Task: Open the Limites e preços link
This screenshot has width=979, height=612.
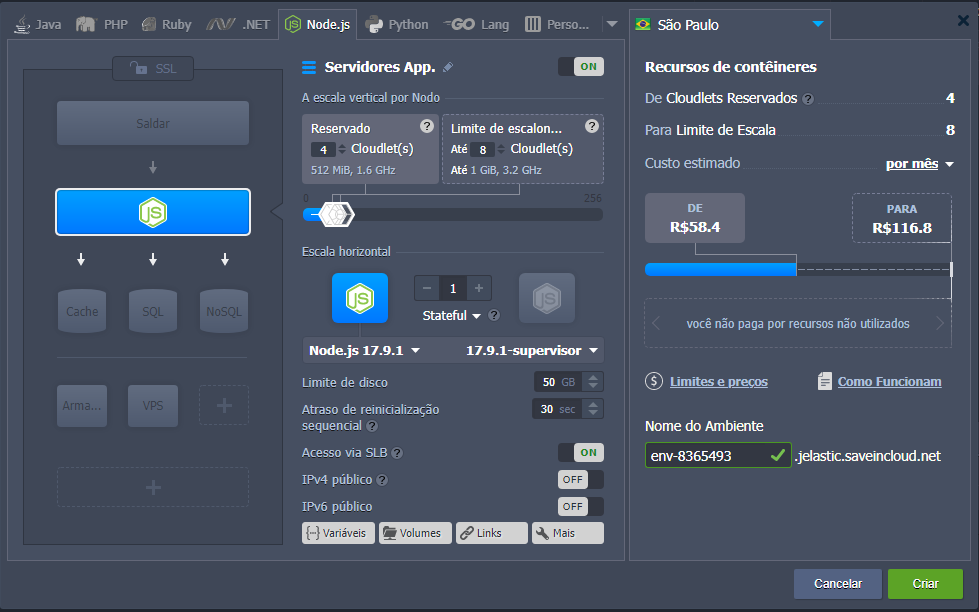Action: (x=718, y=381)
